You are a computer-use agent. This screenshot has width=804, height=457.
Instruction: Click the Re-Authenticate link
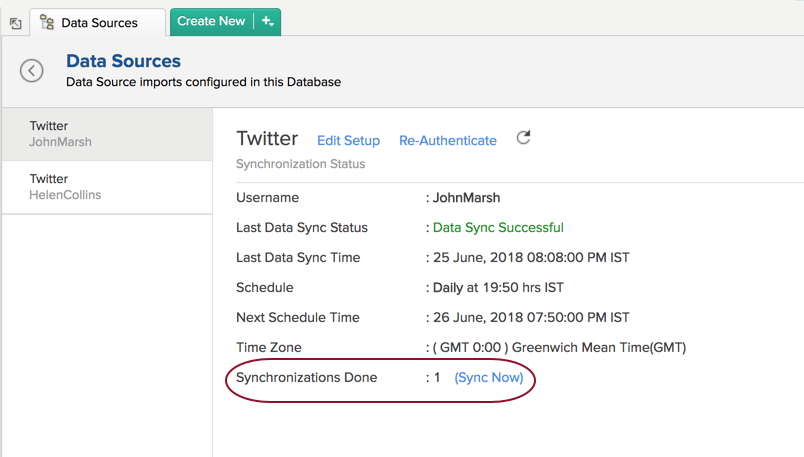448,141
